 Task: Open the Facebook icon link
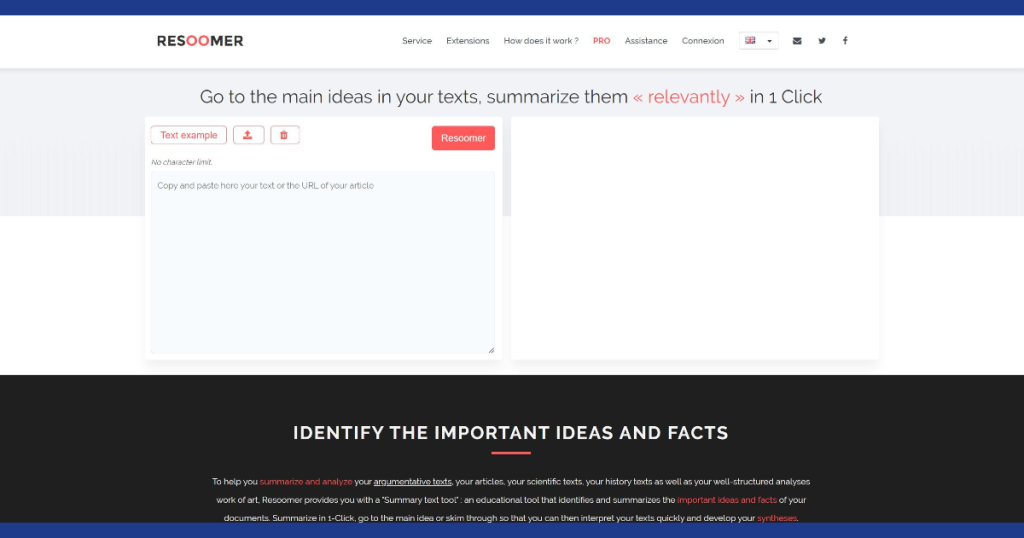pyautogui.click(x=845, y=40)
